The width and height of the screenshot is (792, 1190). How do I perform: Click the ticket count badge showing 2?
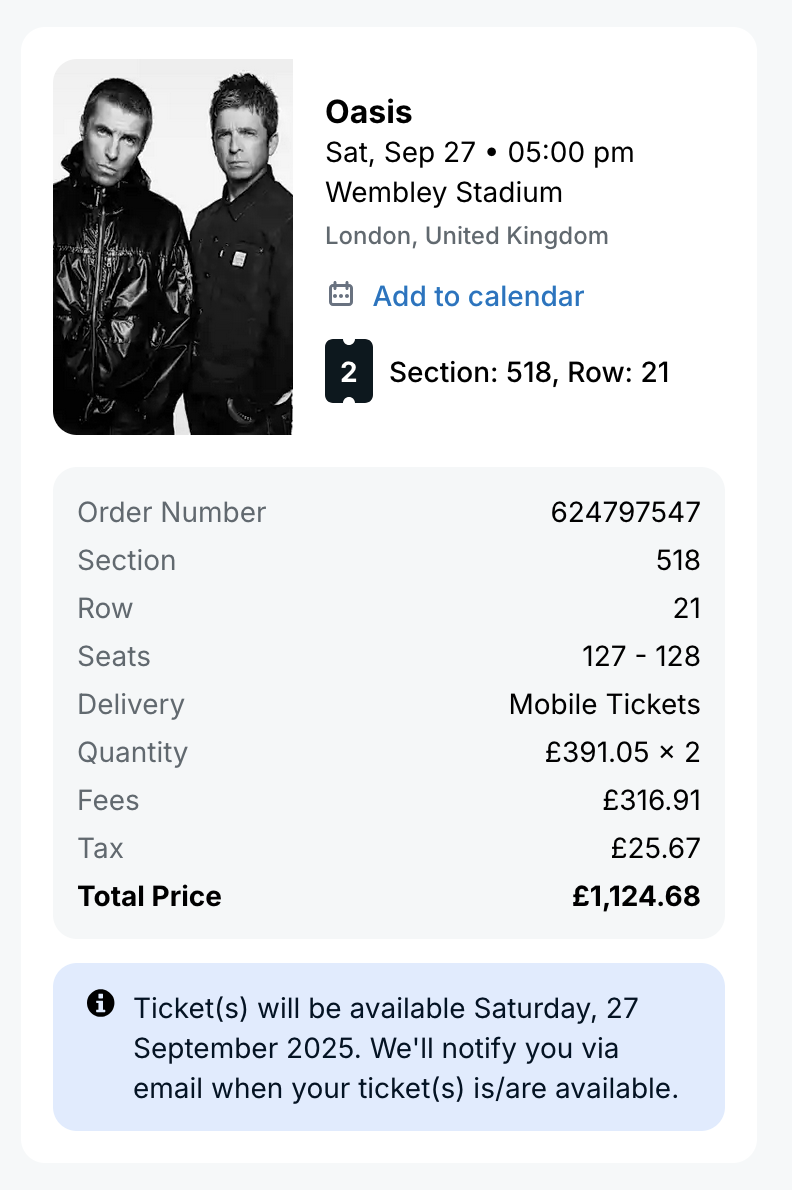click(x=349, y=372)
